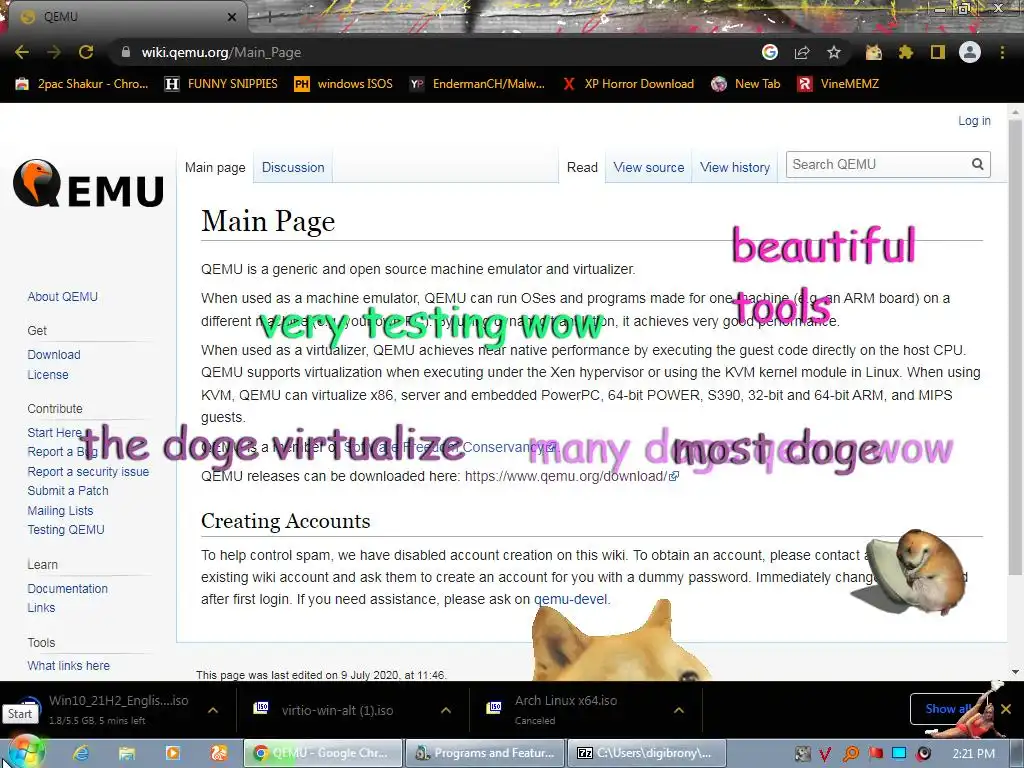
Task: Click the padlock site info icon
Action: [125, 52]
